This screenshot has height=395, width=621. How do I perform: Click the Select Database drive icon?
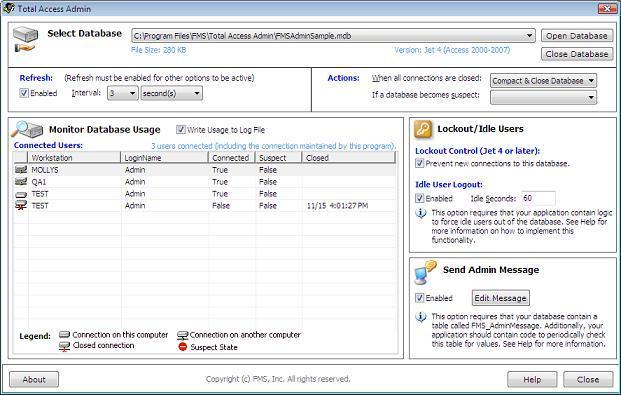click(25, 40)
